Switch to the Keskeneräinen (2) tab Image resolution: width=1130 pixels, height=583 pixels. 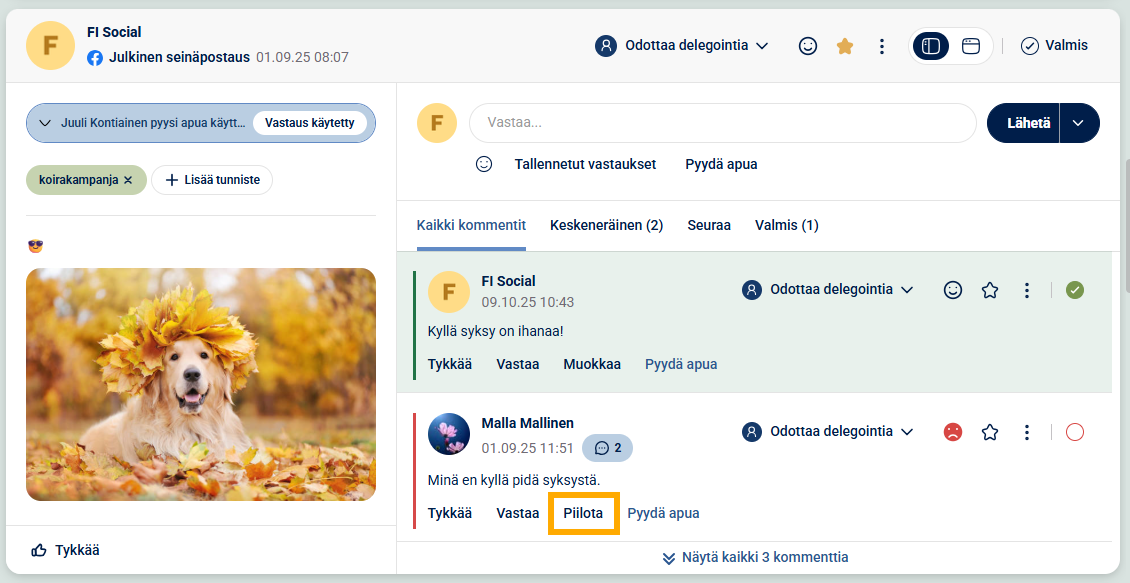(606, 226)
